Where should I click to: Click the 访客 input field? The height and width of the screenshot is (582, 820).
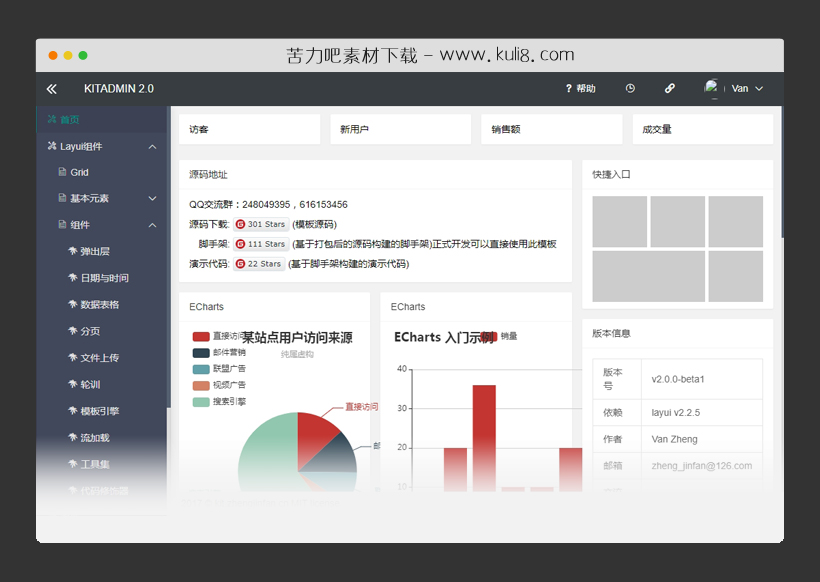pos(248,129)
